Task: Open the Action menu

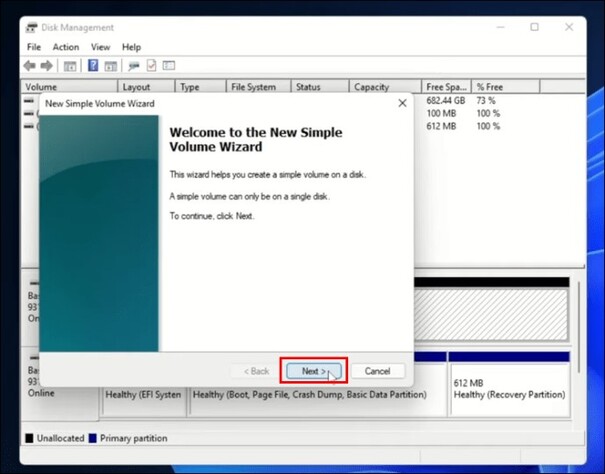Action: pos(66,47)
